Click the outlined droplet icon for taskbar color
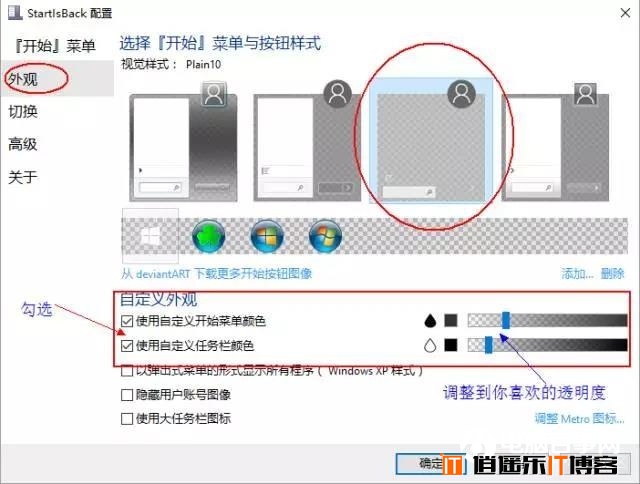 [430, 346]
